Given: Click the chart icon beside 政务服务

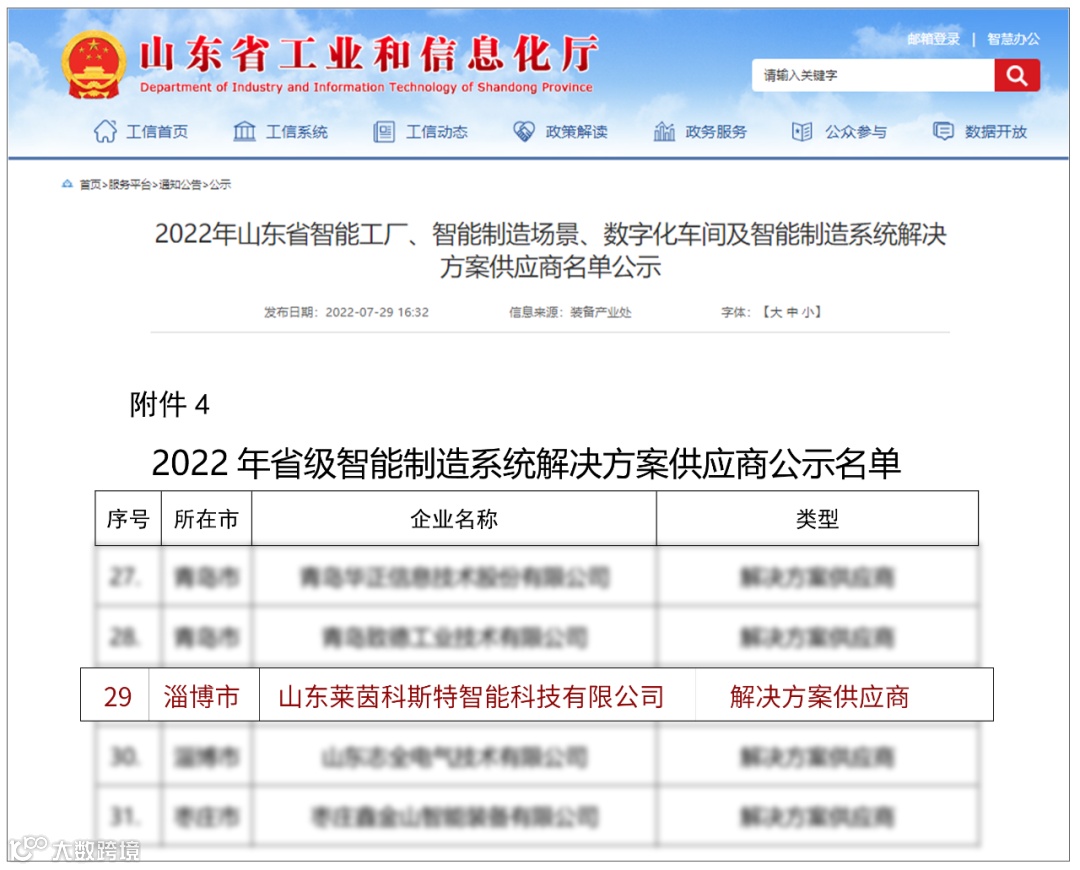Looking at the screenshot, I should [x=664, y=131].
